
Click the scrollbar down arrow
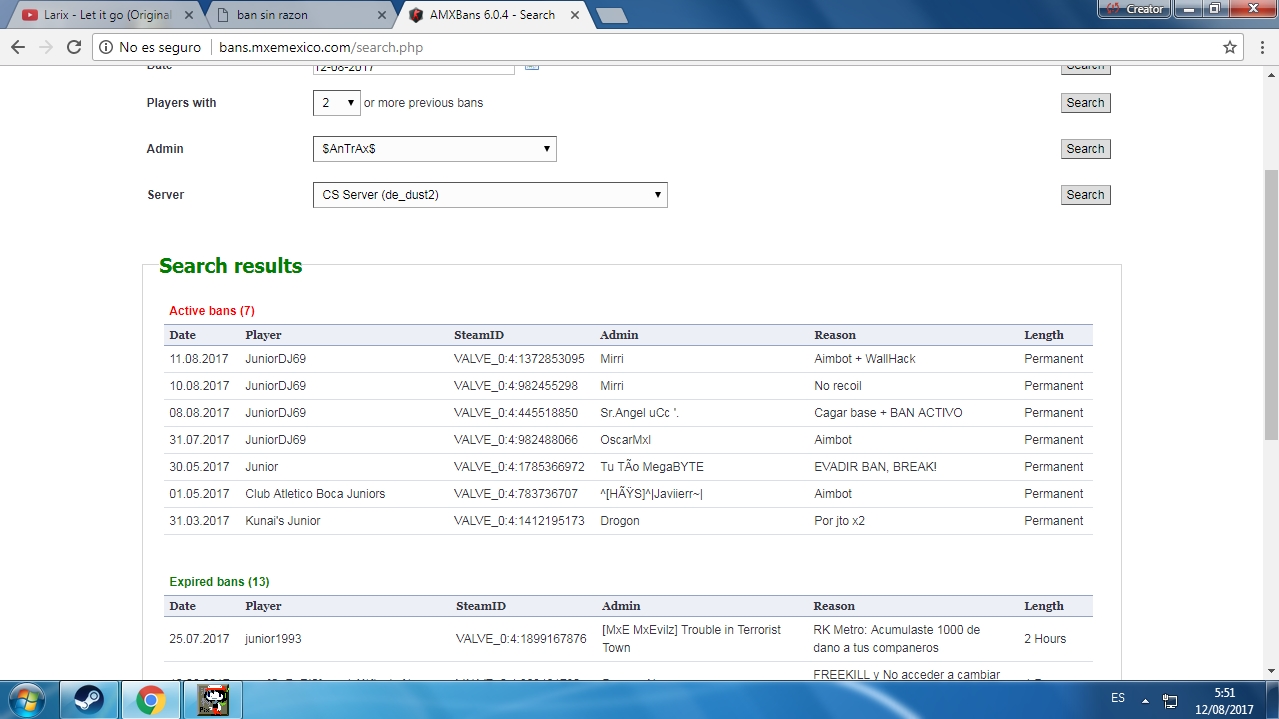[1270, 670]
